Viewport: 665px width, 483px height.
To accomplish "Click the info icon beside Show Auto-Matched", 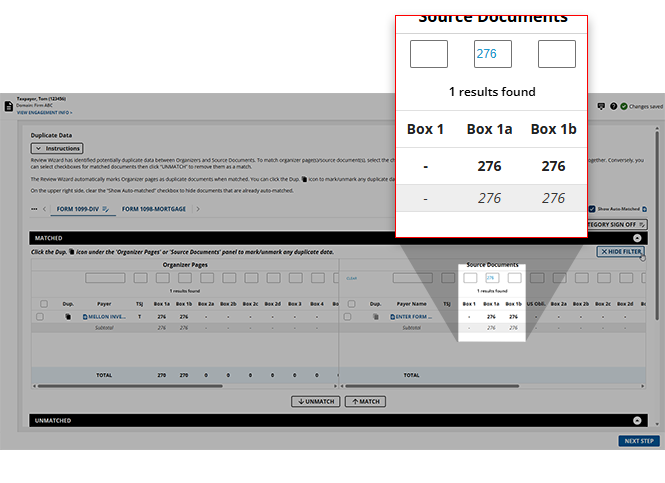I will tap(645, 209).
